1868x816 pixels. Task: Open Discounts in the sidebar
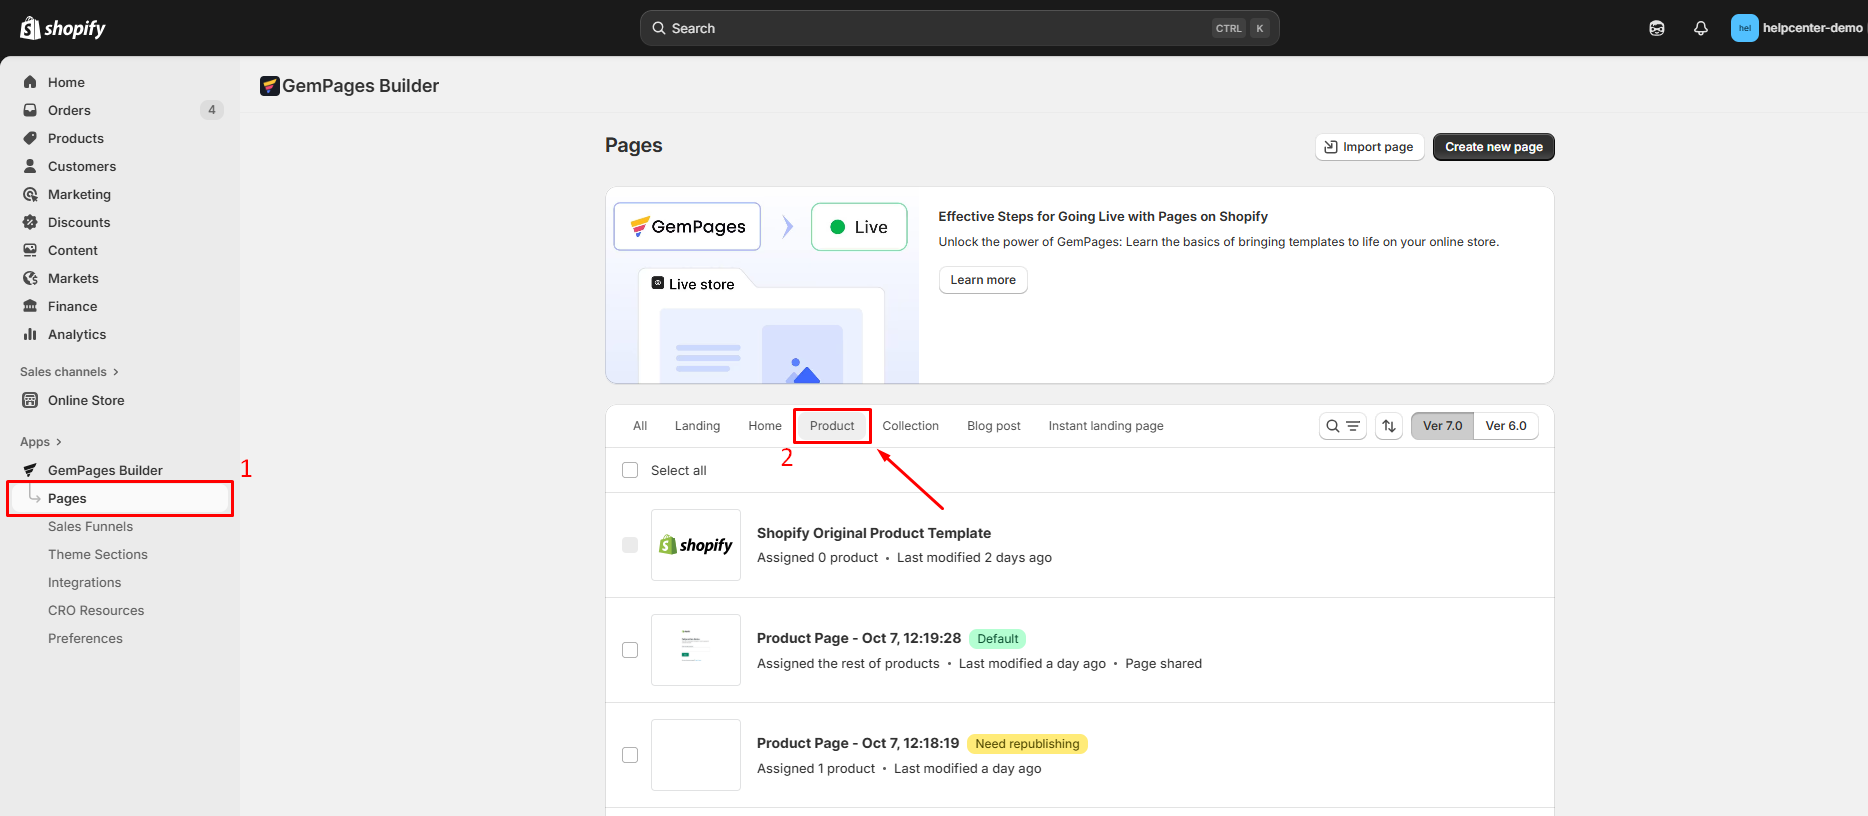(x=79, y=222)
